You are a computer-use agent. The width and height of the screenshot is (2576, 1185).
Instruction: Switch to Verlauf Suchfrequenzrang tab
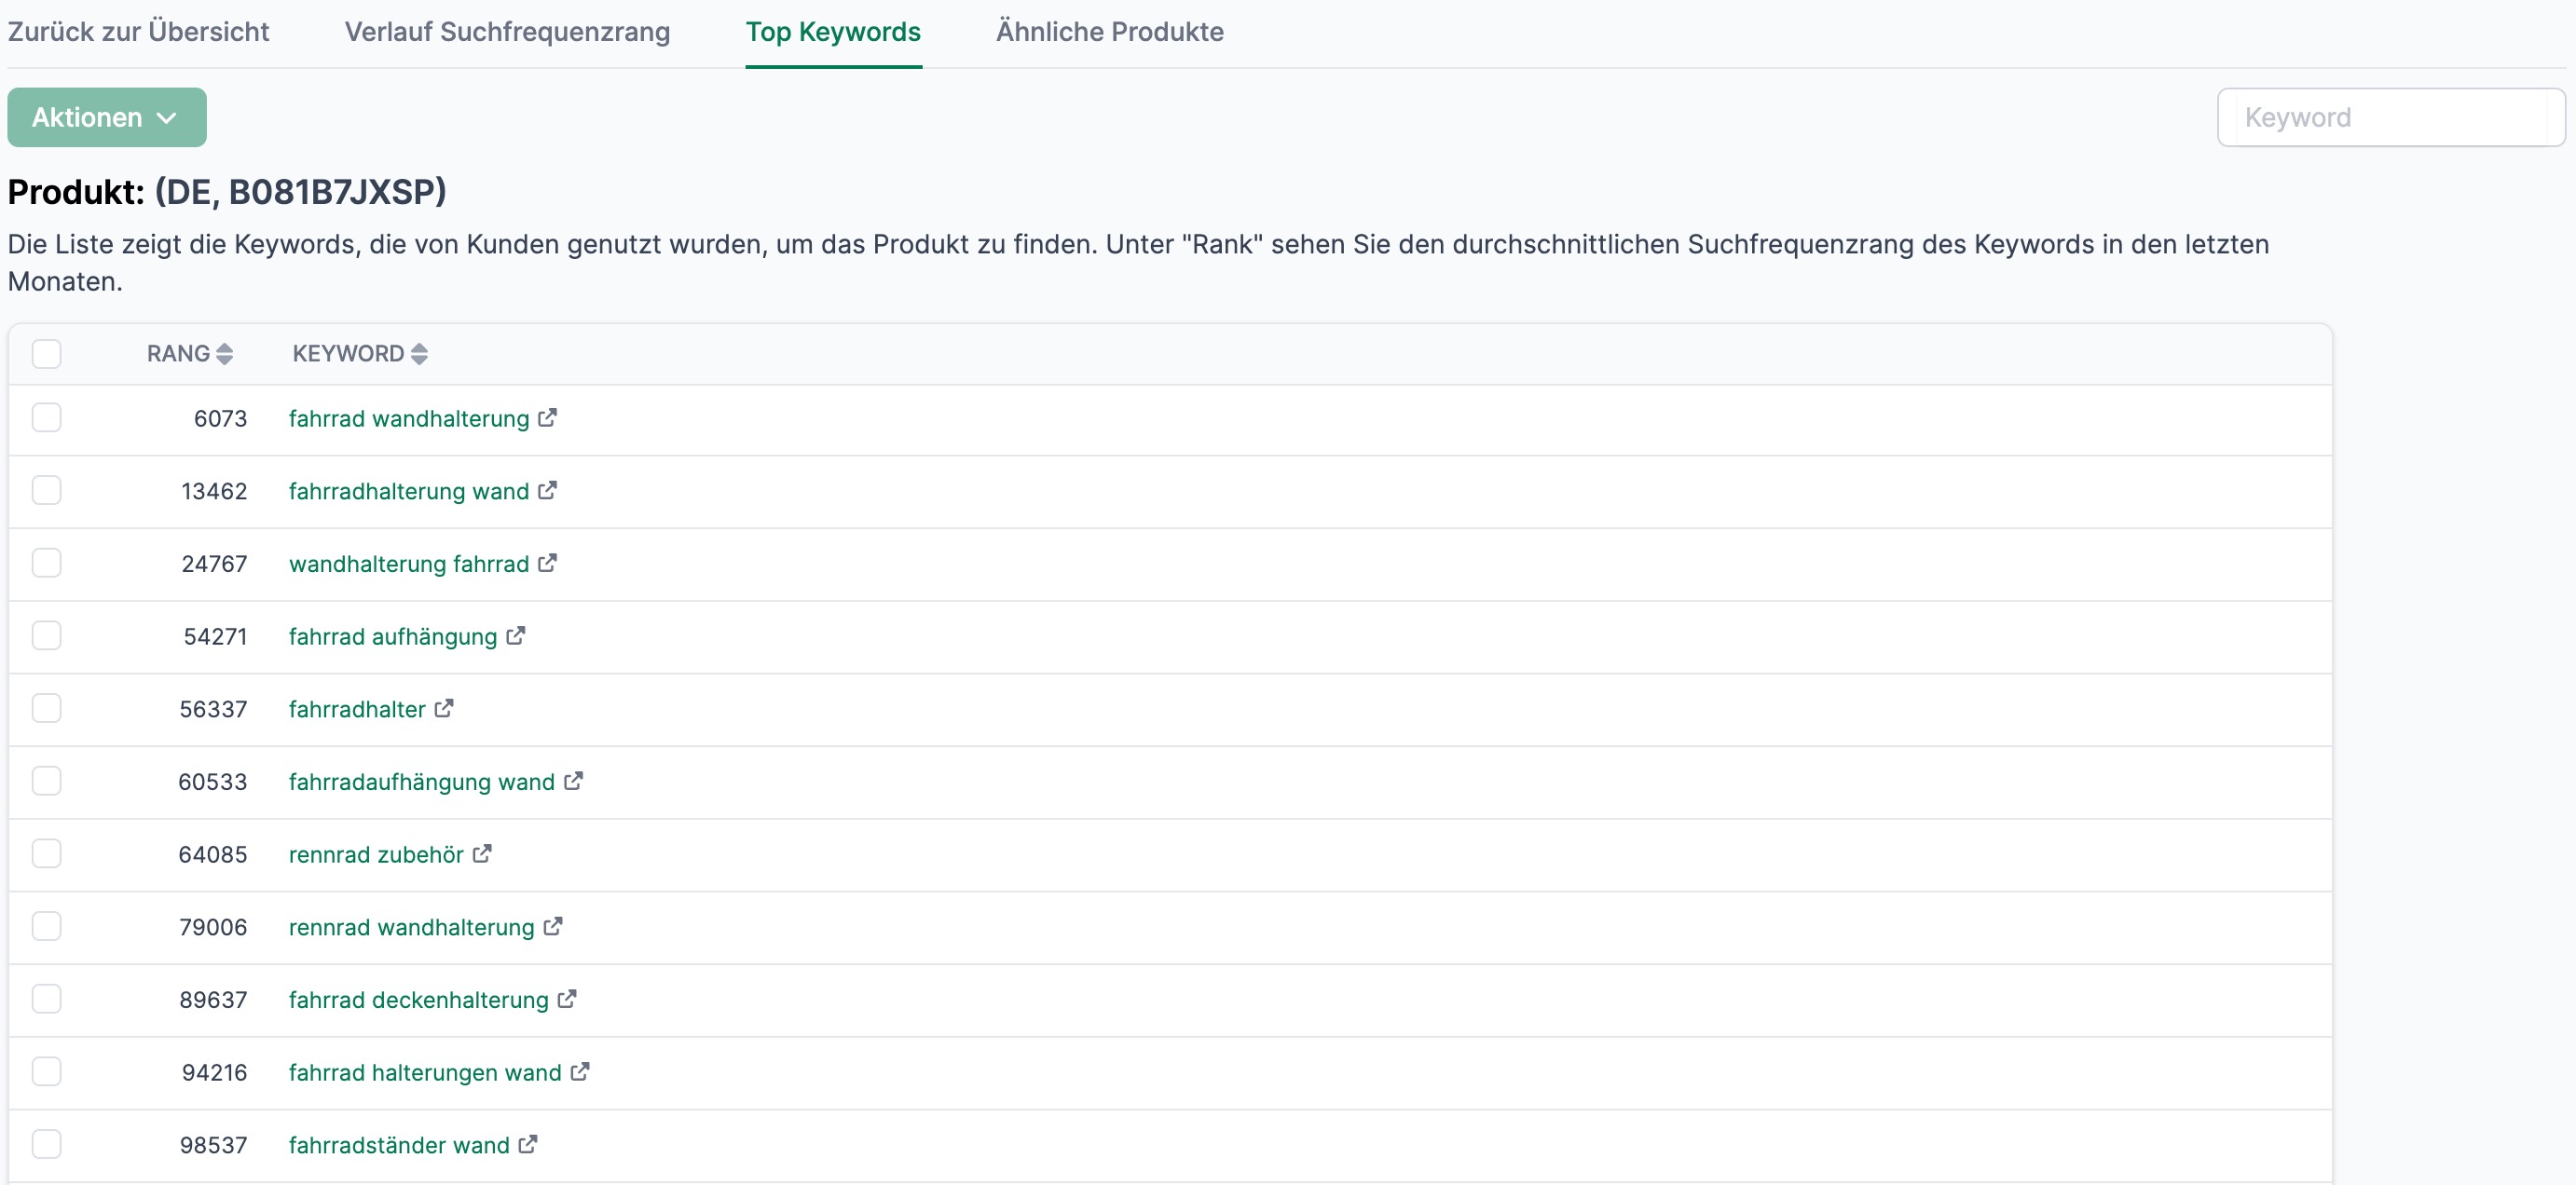tap(507, 32)
